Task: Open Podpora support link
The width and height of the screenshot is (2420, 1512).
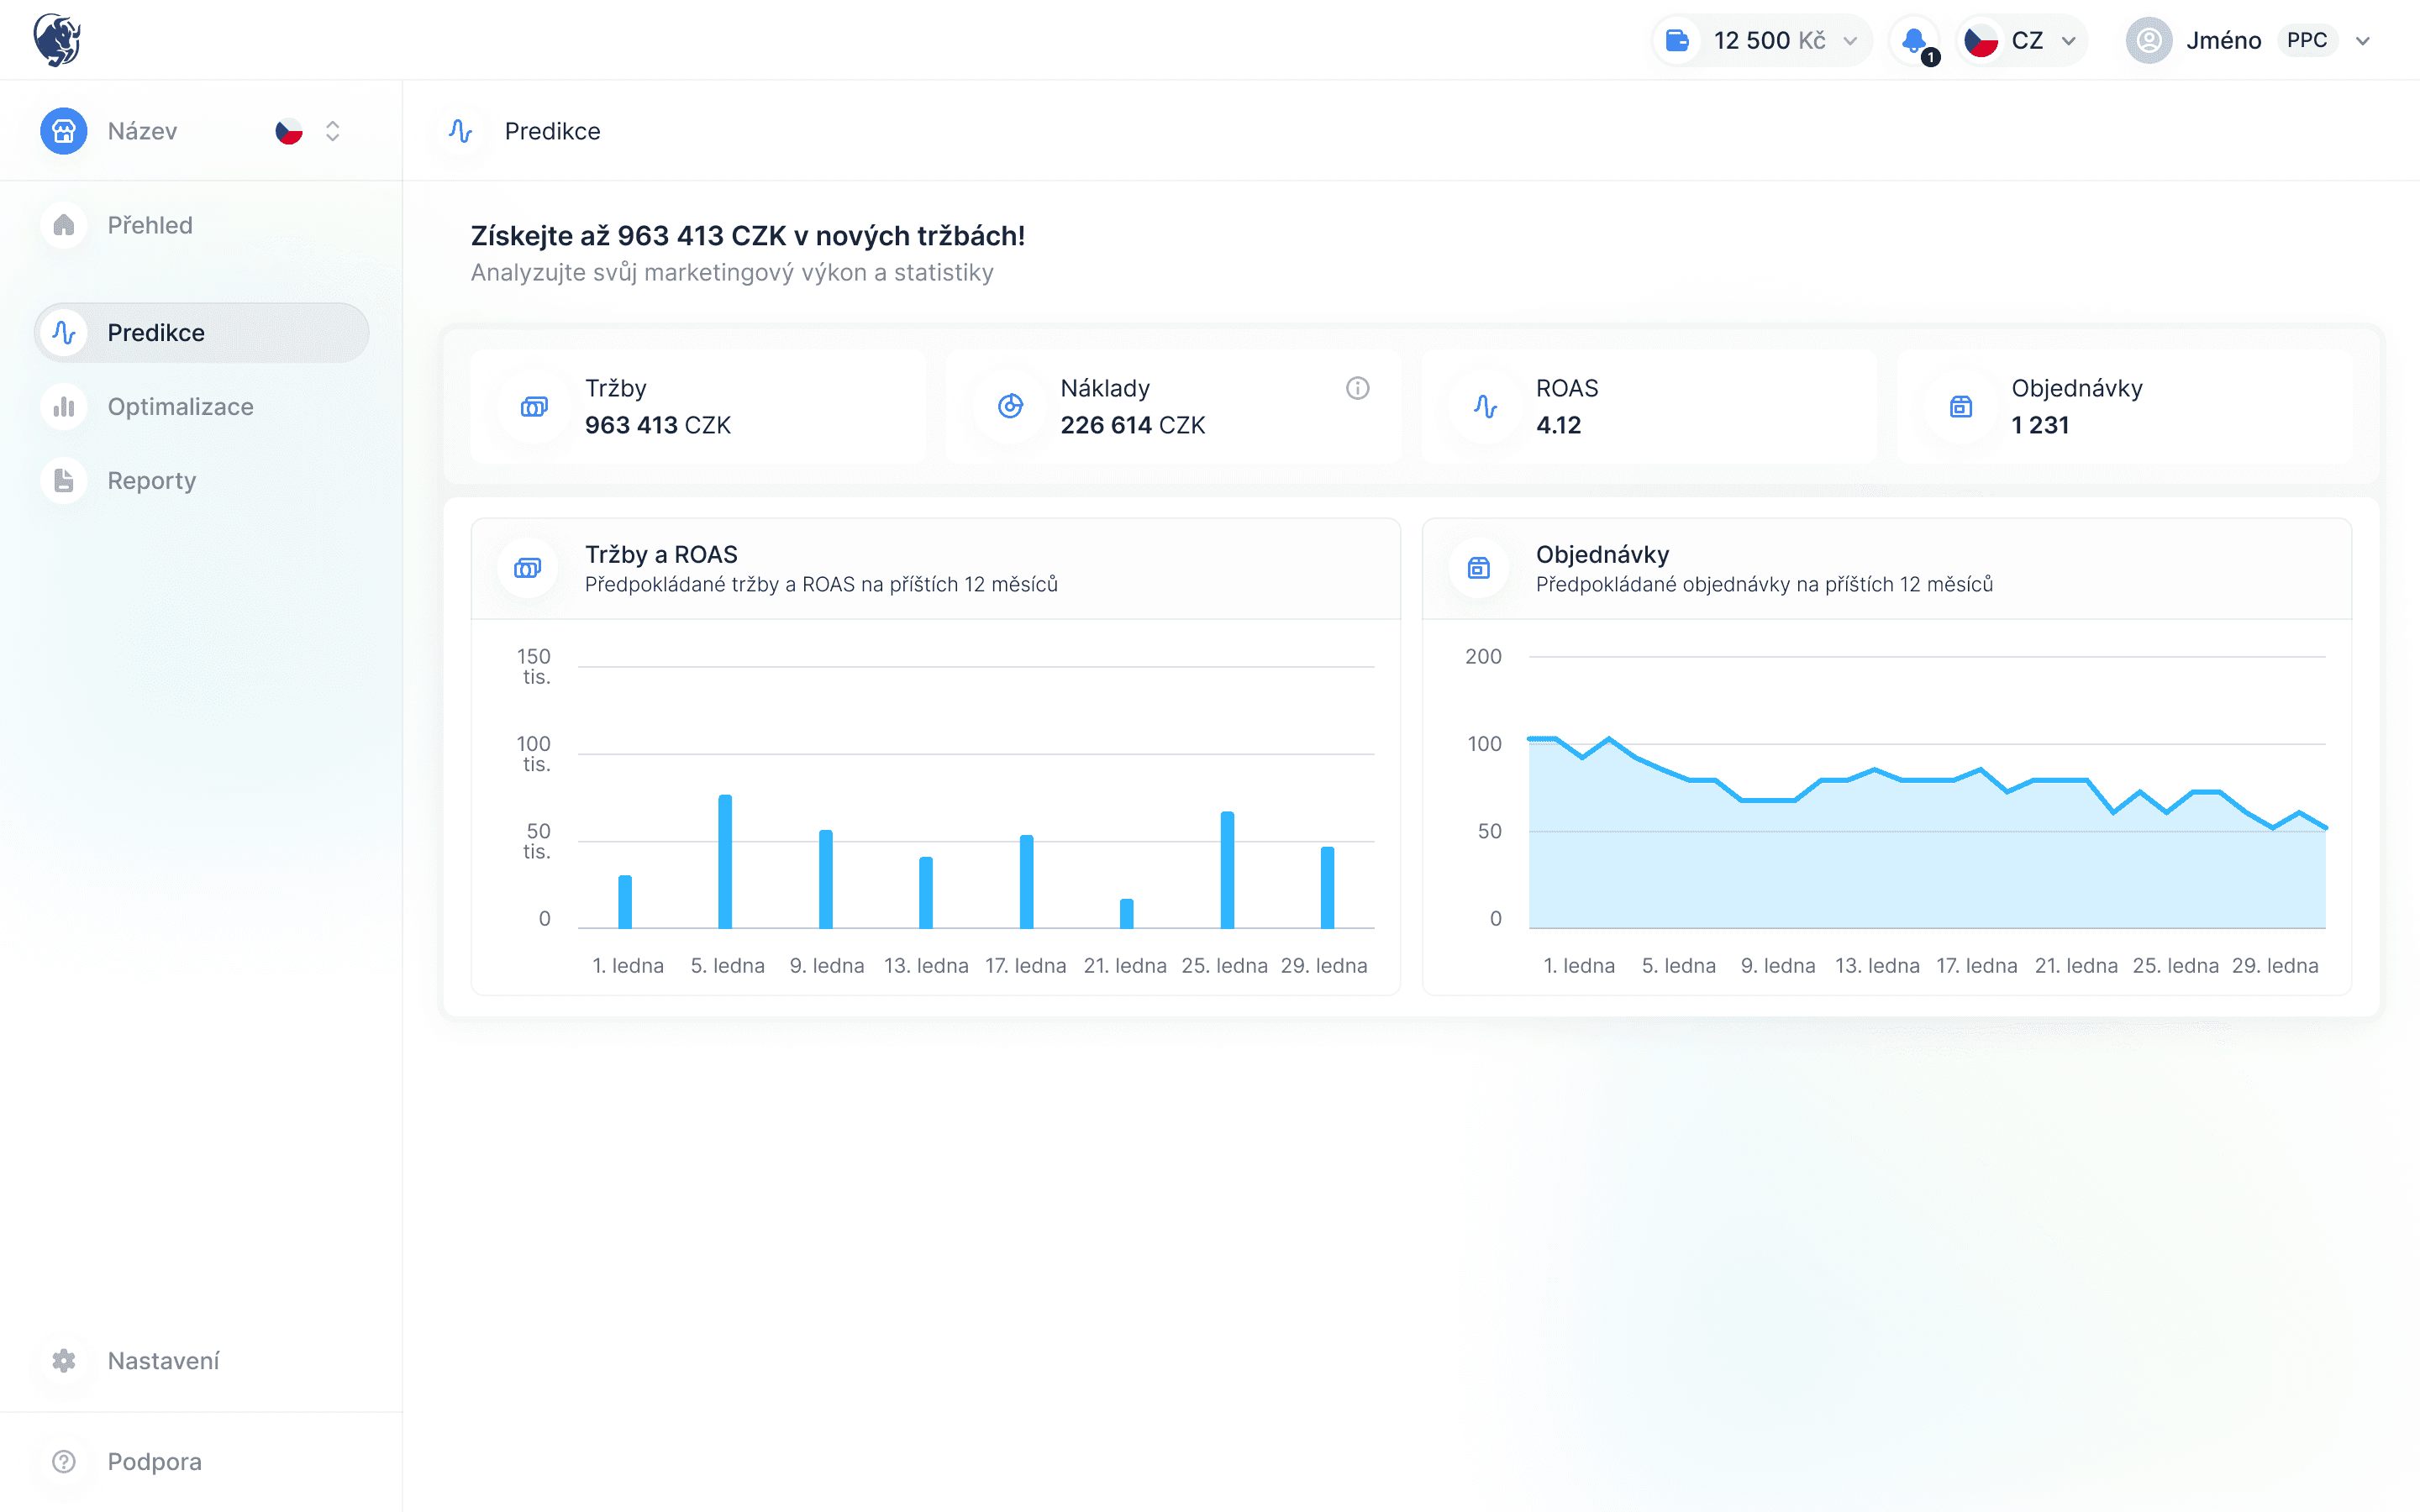Action: click(154, 1462)
